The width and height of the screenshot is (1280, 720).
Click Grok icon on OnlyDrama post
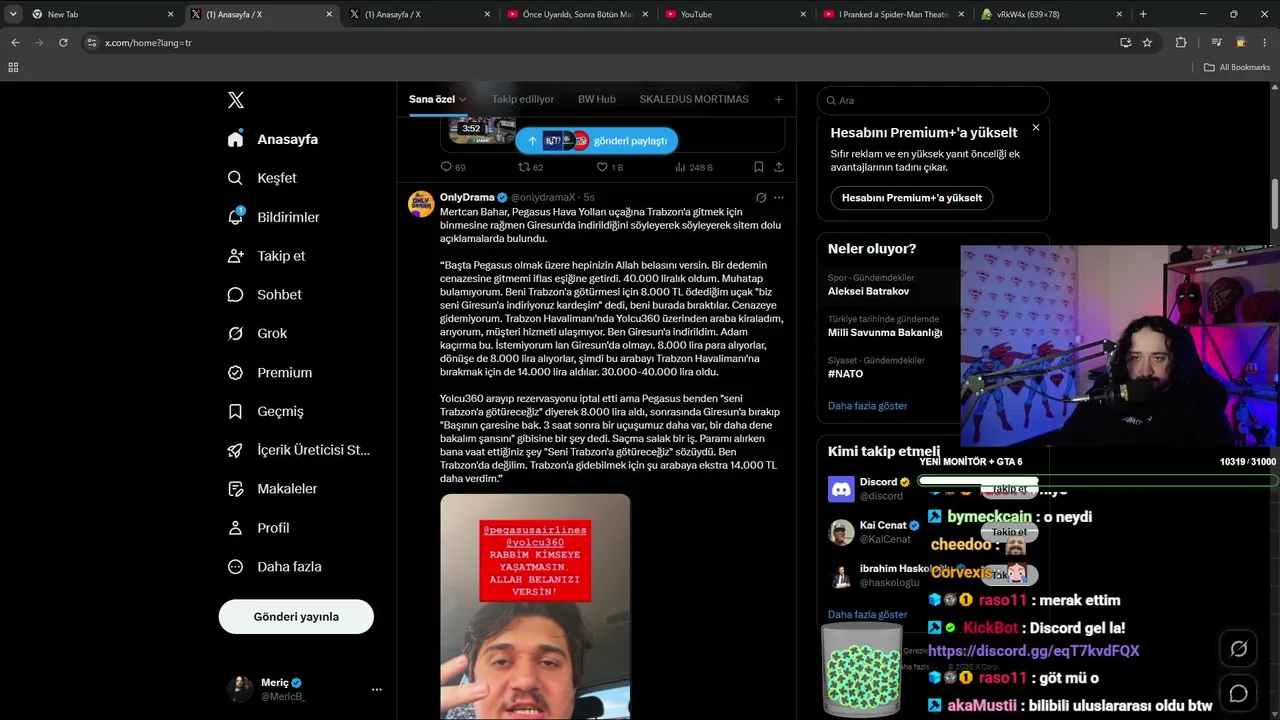[761, 198]
